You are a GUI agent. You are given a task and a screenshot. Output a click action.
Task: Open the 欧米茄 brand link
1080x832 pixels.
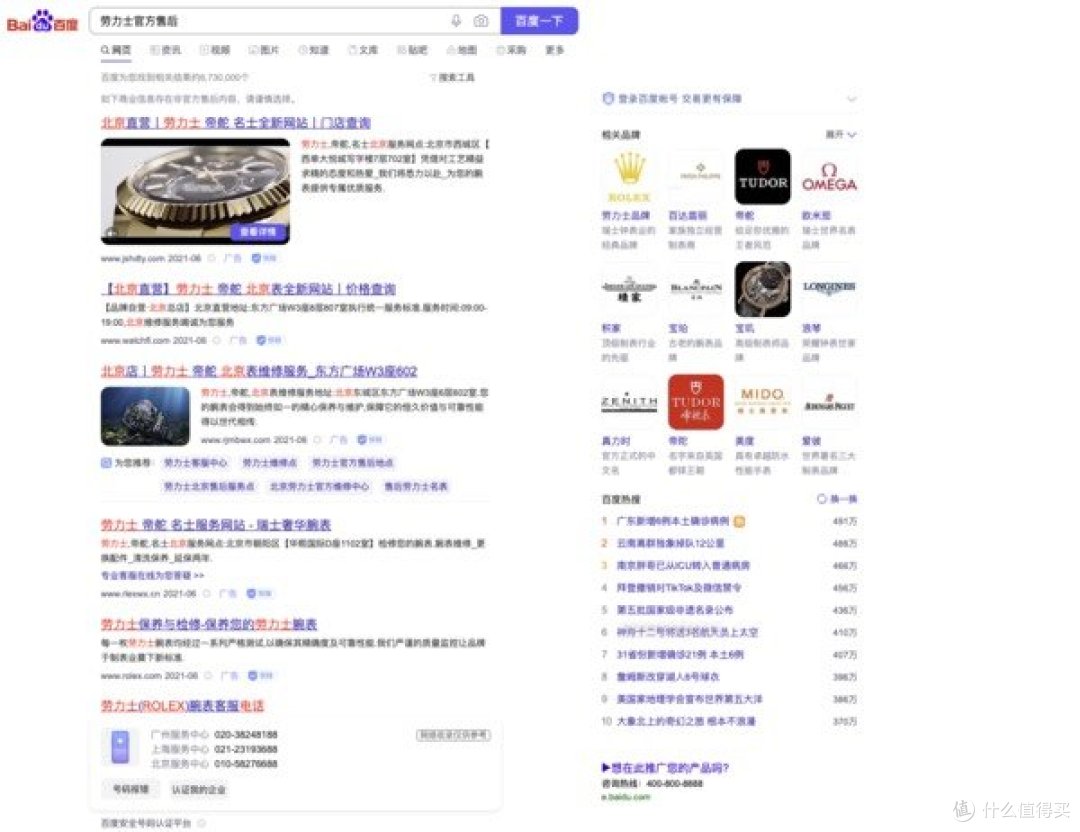816,216
